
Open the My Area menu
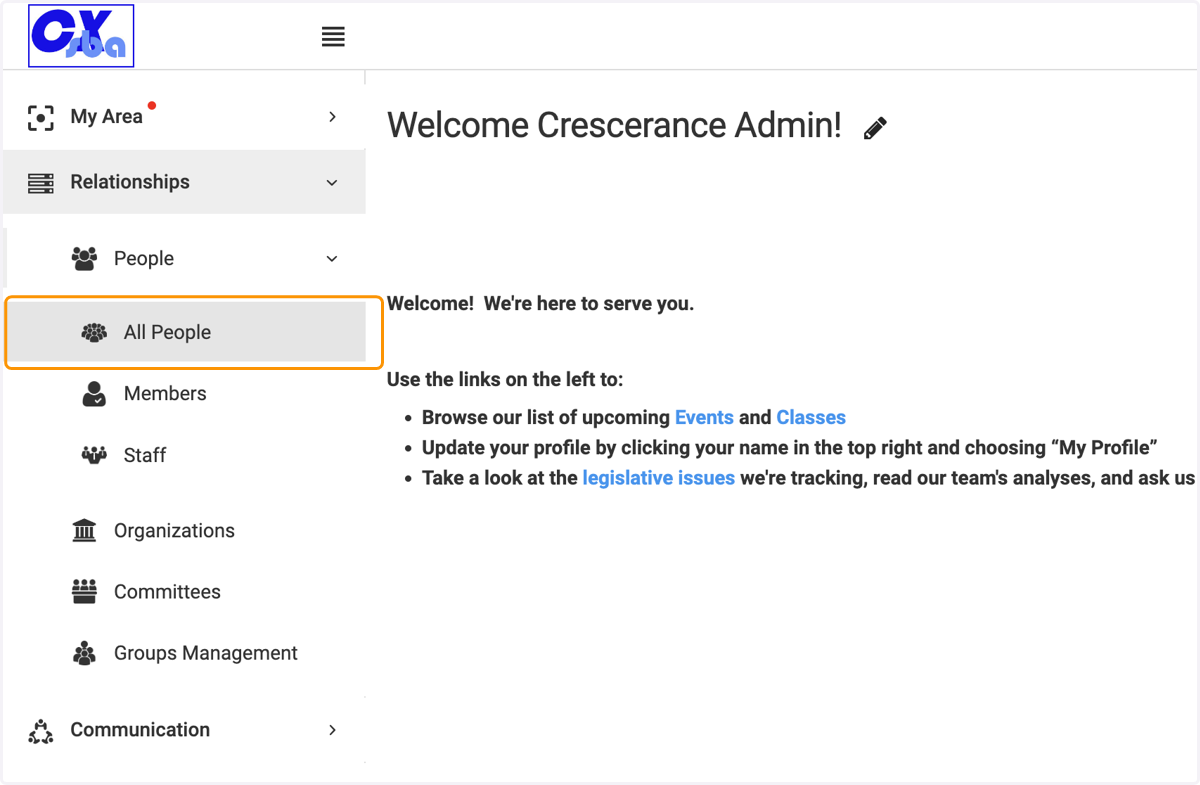tap(106, 117)
